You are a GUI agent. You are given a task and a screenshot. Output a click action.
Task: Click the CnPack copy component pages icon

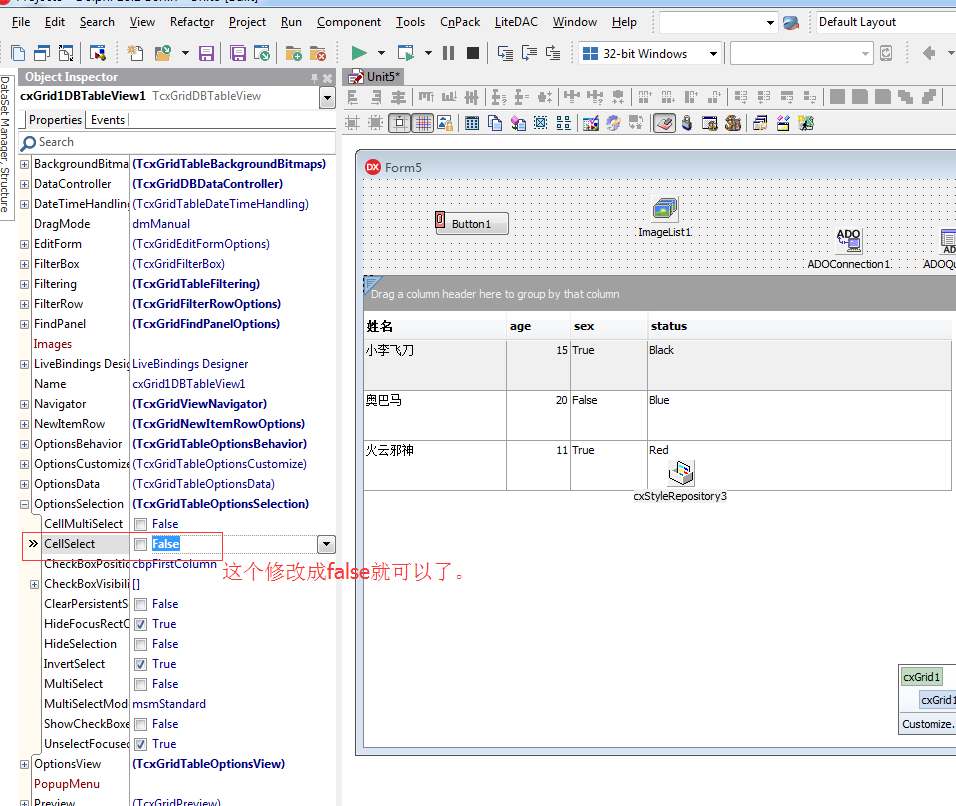(x=495, y=123)
